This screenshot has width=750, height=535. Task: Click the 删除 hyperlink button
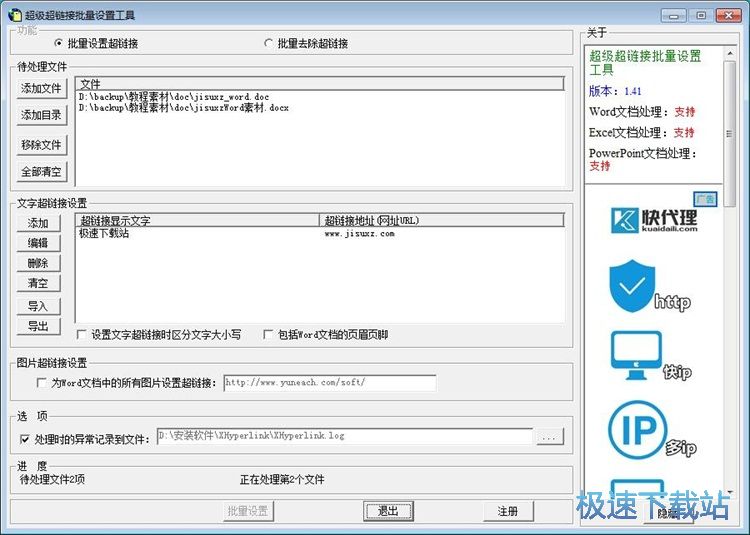coord(39,263)
